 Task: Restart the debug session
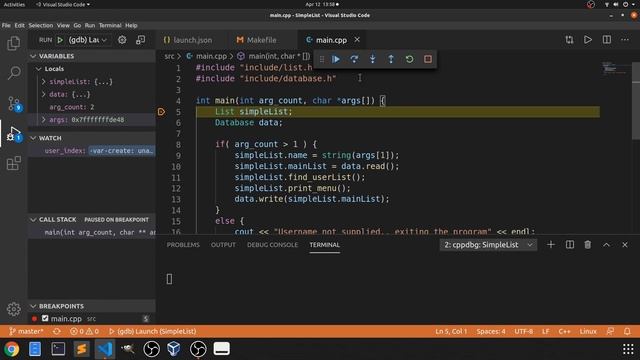click(x=409, y=59)
